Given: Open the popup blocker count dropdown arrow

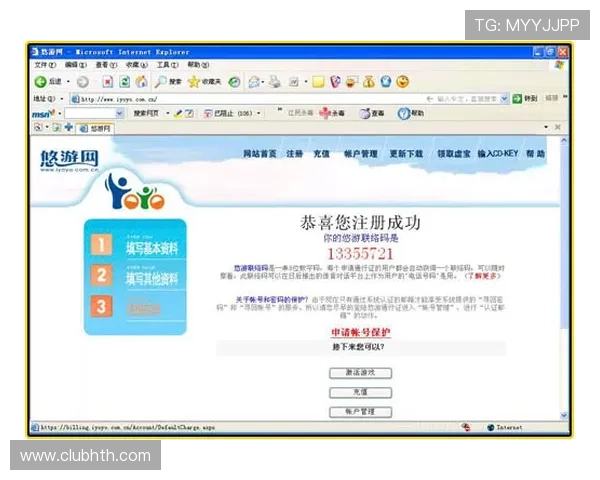Looking at the screenshot, I should [259, 114].
